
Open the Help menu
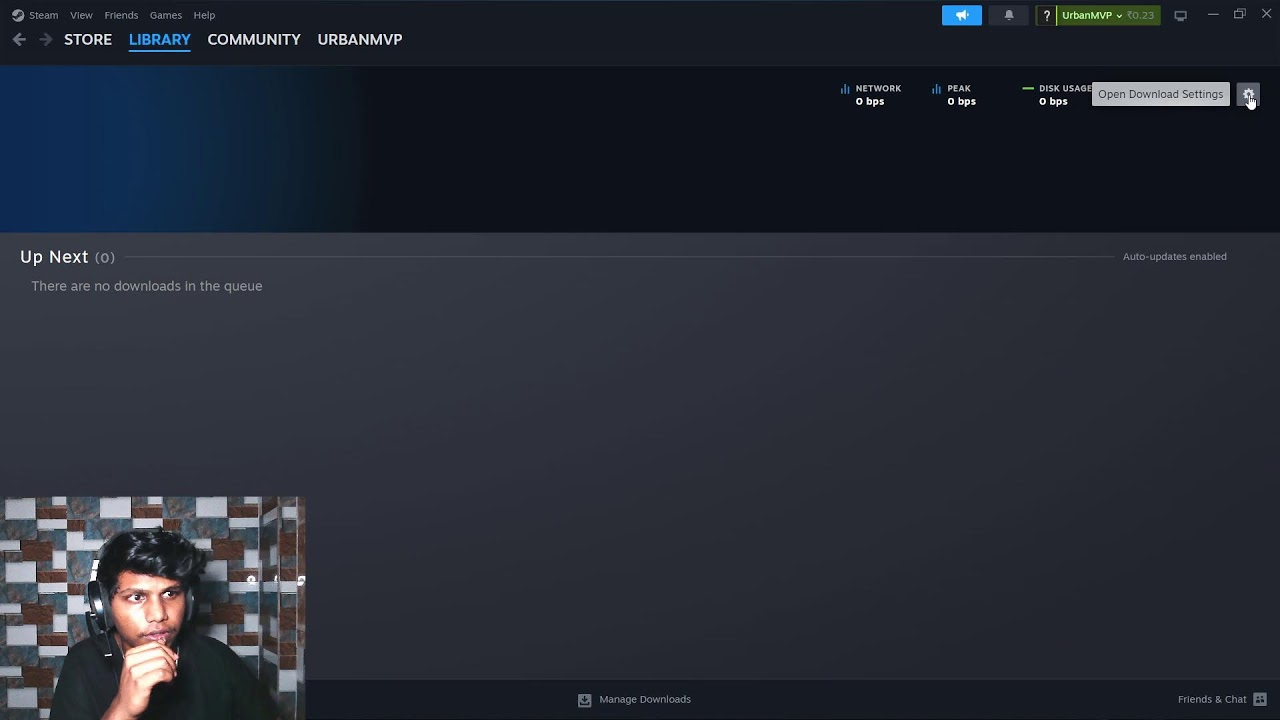[x=204, y=15]
